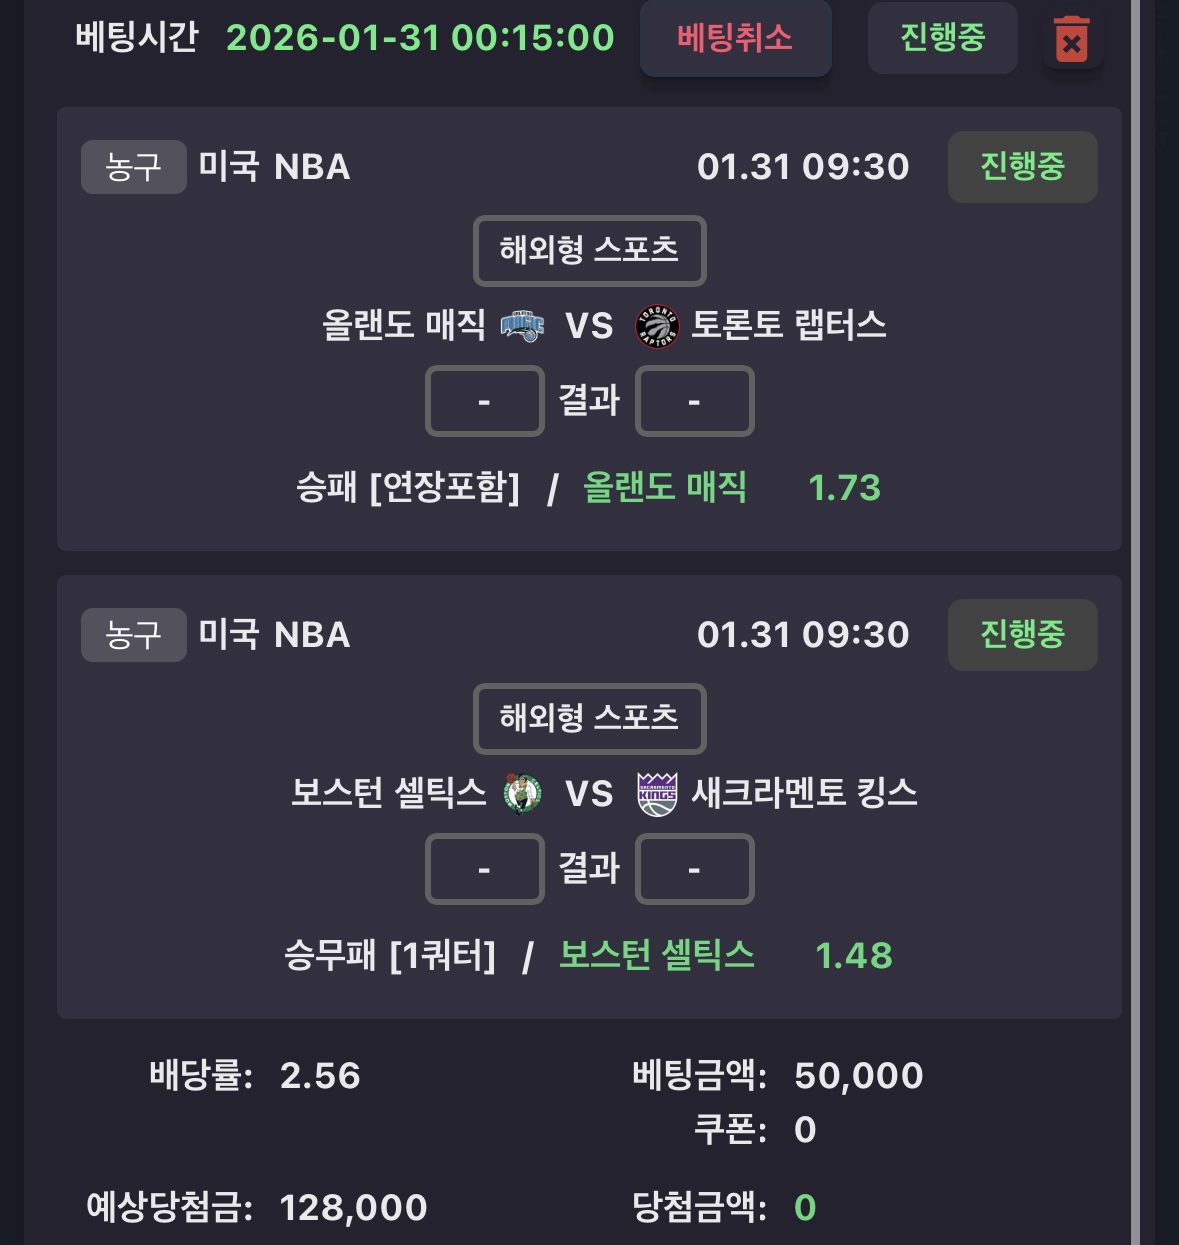The width and height of the screenshot is (1179, 1245).
Task: Click the Orlando Magic team logo
Action: 522,326
